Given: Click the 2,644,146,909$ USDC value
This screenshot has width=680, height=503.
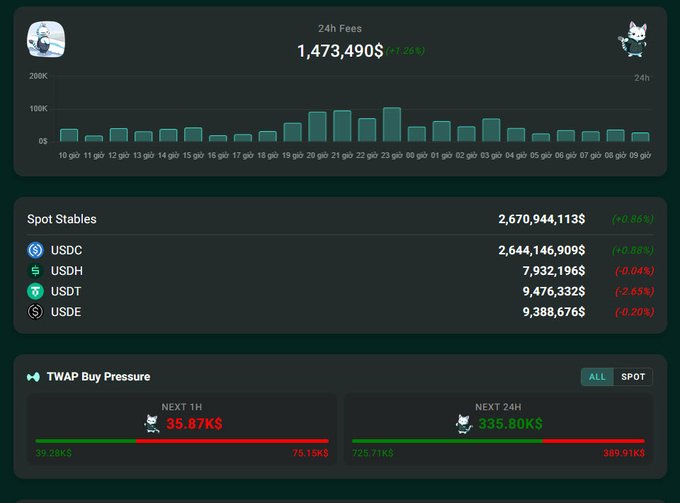Looking at the screenshot, I should [x=542, y=250].
